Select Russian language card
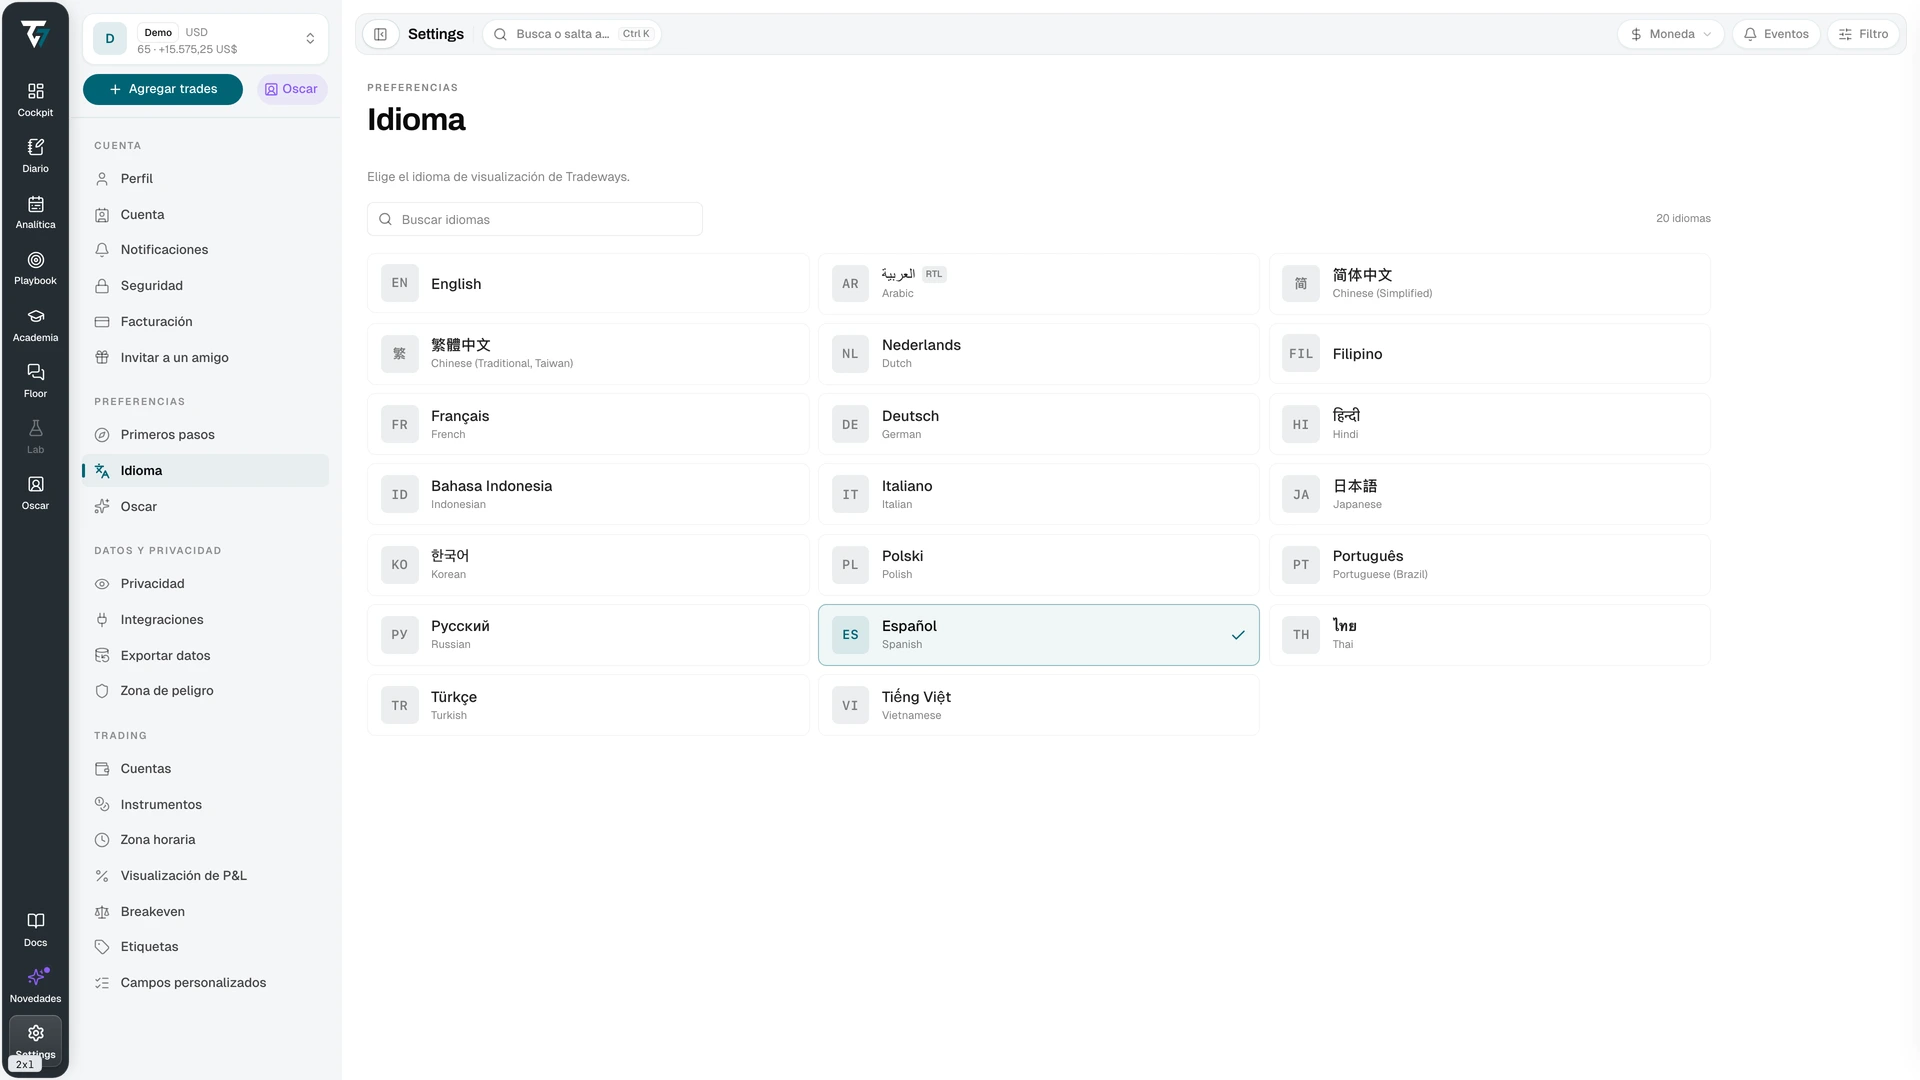The height and width of the screenshot is (1080, 1920). pyautogui.click(x=588, y=635)
